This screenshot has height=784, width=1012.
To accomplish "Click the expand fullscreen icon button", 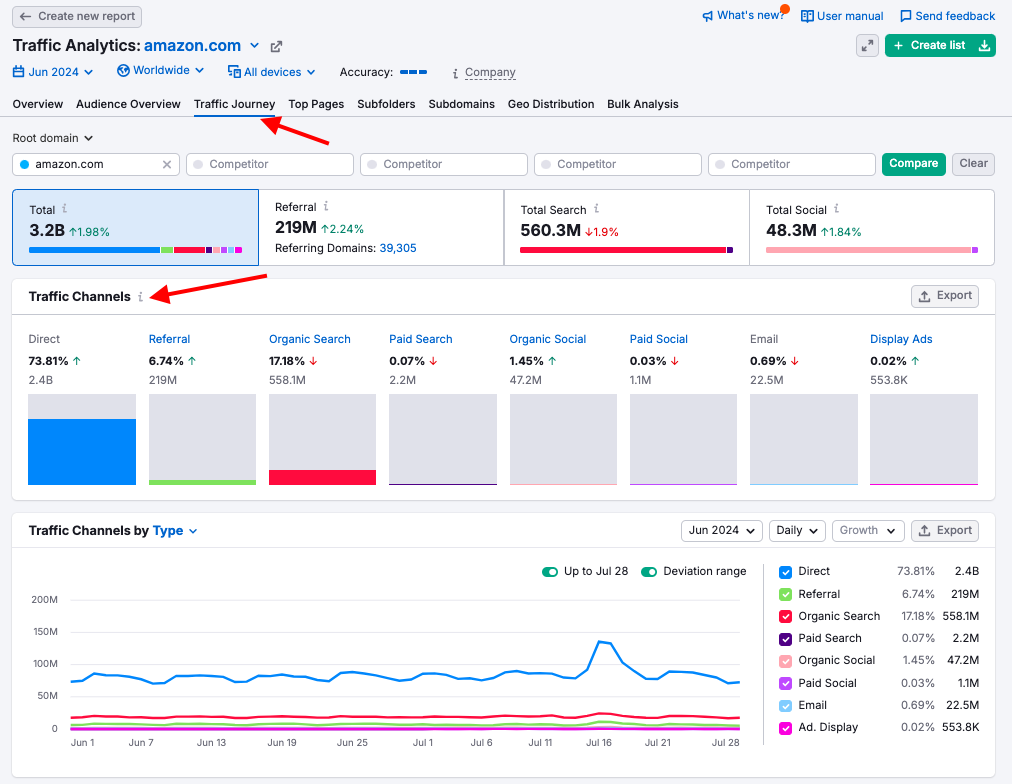I will 867,45.
